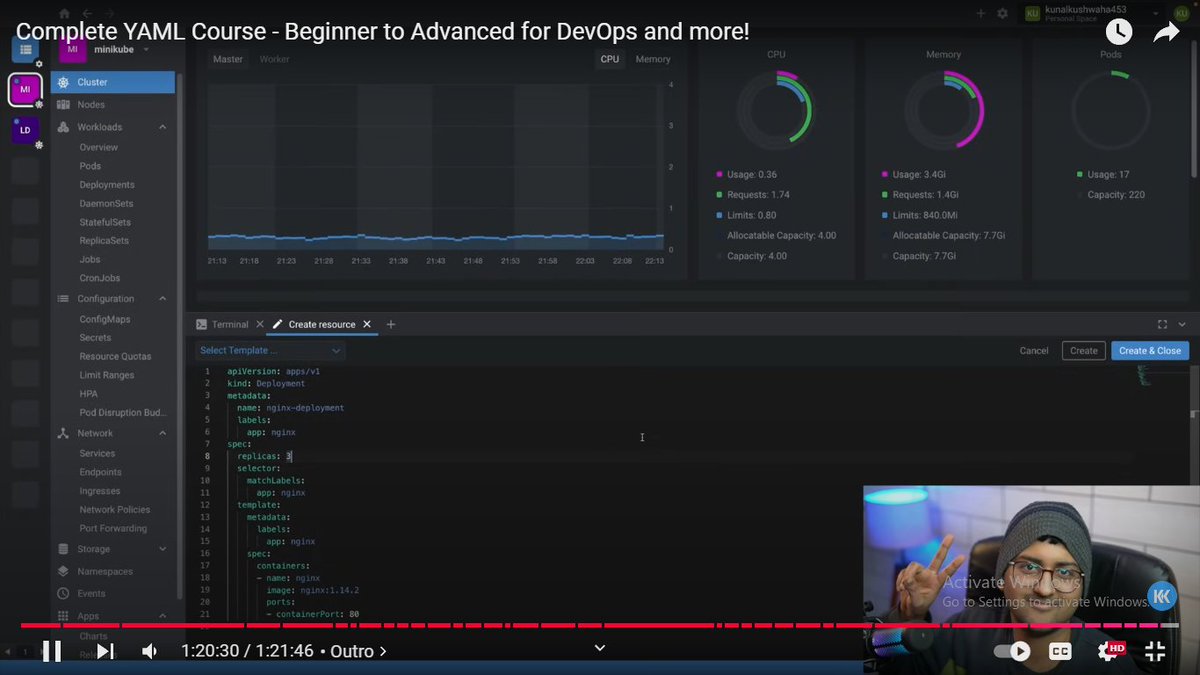Open the Outro chapter list
The height and width of the screenshot is (675, 1200).
[x=358, y=651]
